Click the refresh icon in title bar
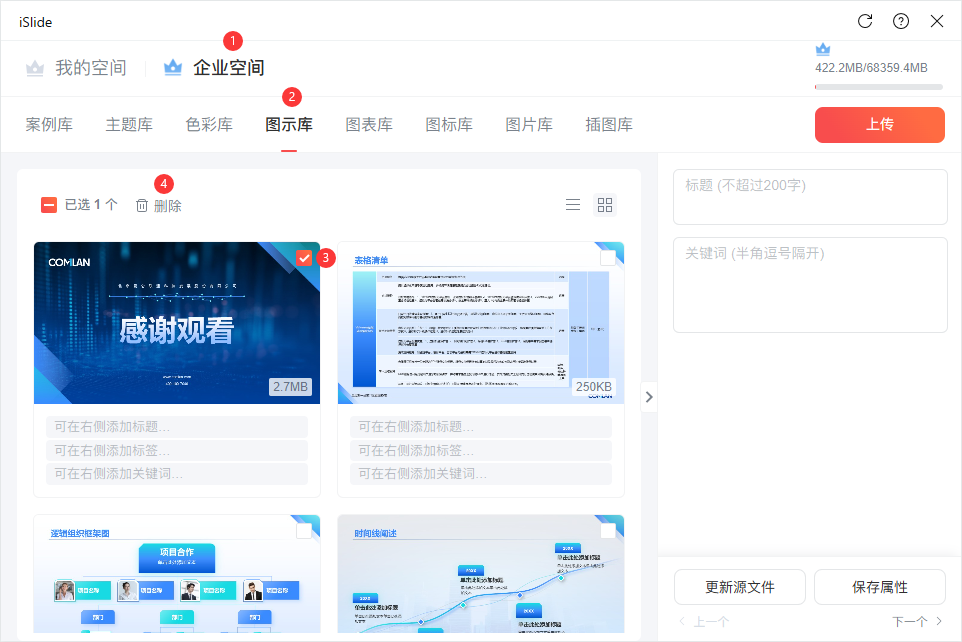The image size is (962, 642). pos(866,21)
